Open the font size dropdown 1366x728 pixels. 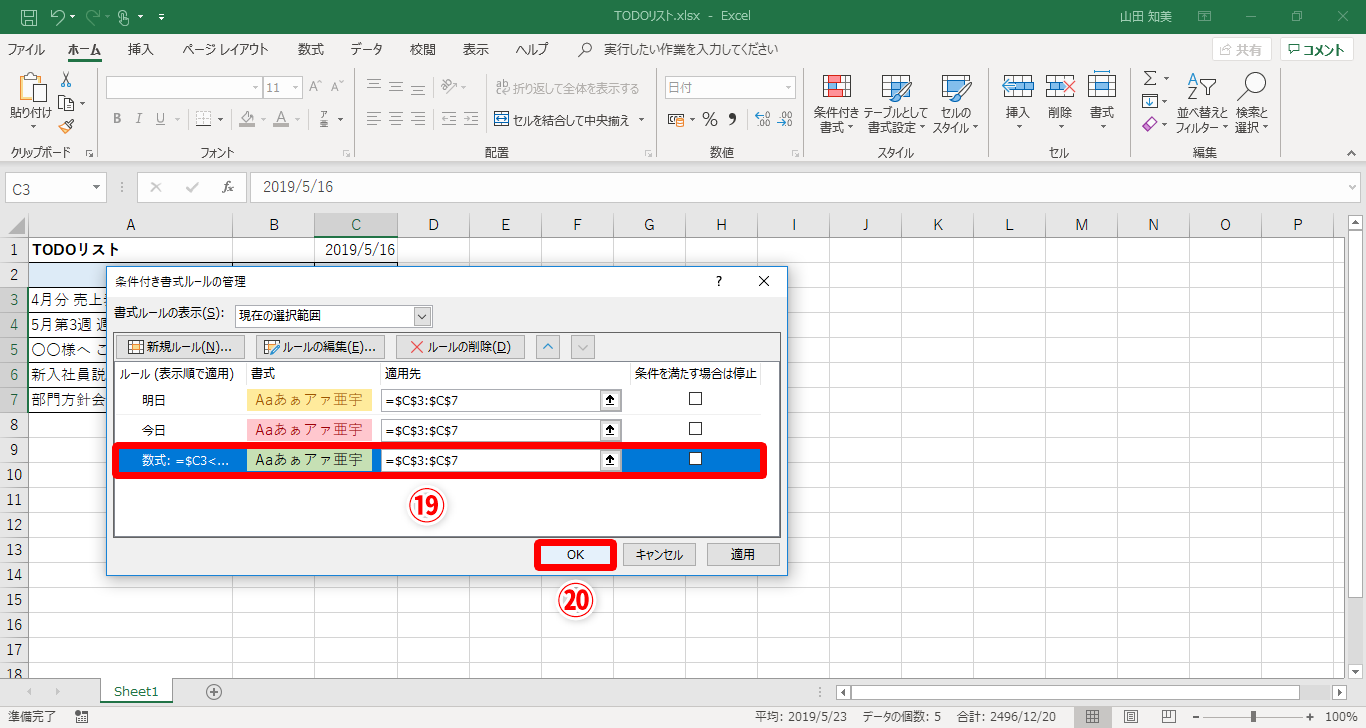coord(296,88)
